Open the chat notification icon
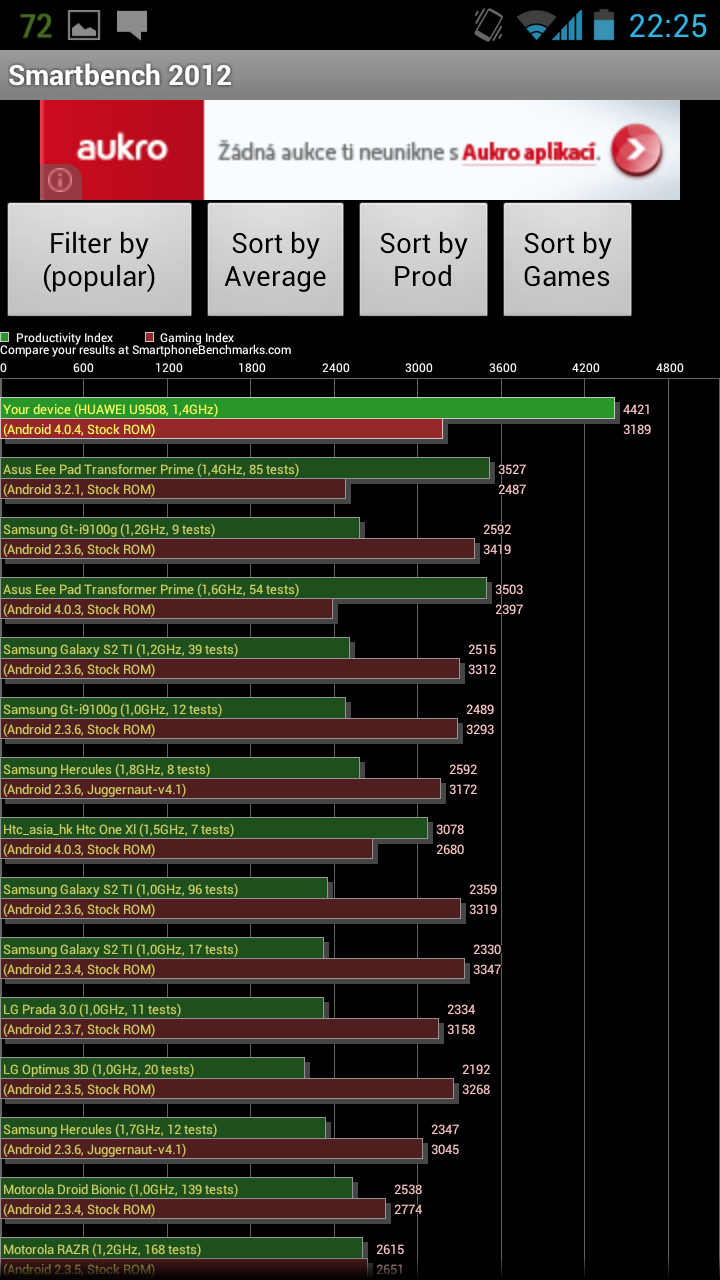Viewport: 720px width, 1280px height. pyautogui.click(x=132, y=25)
